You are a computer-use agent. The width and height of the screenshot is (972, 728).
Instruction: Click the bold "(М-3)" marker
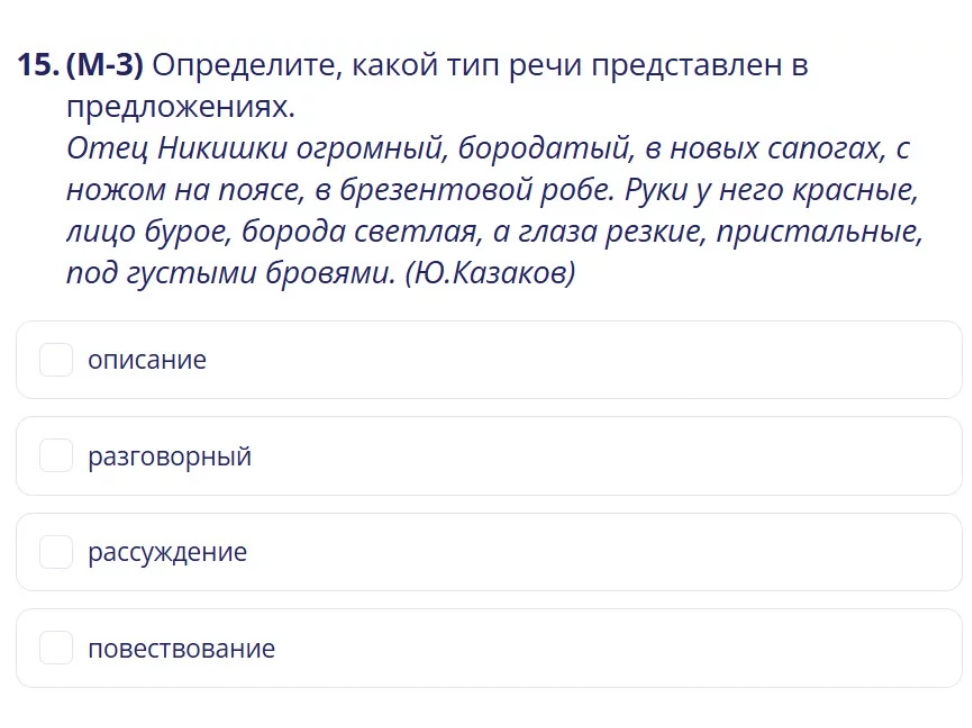(x=105, y=66)
